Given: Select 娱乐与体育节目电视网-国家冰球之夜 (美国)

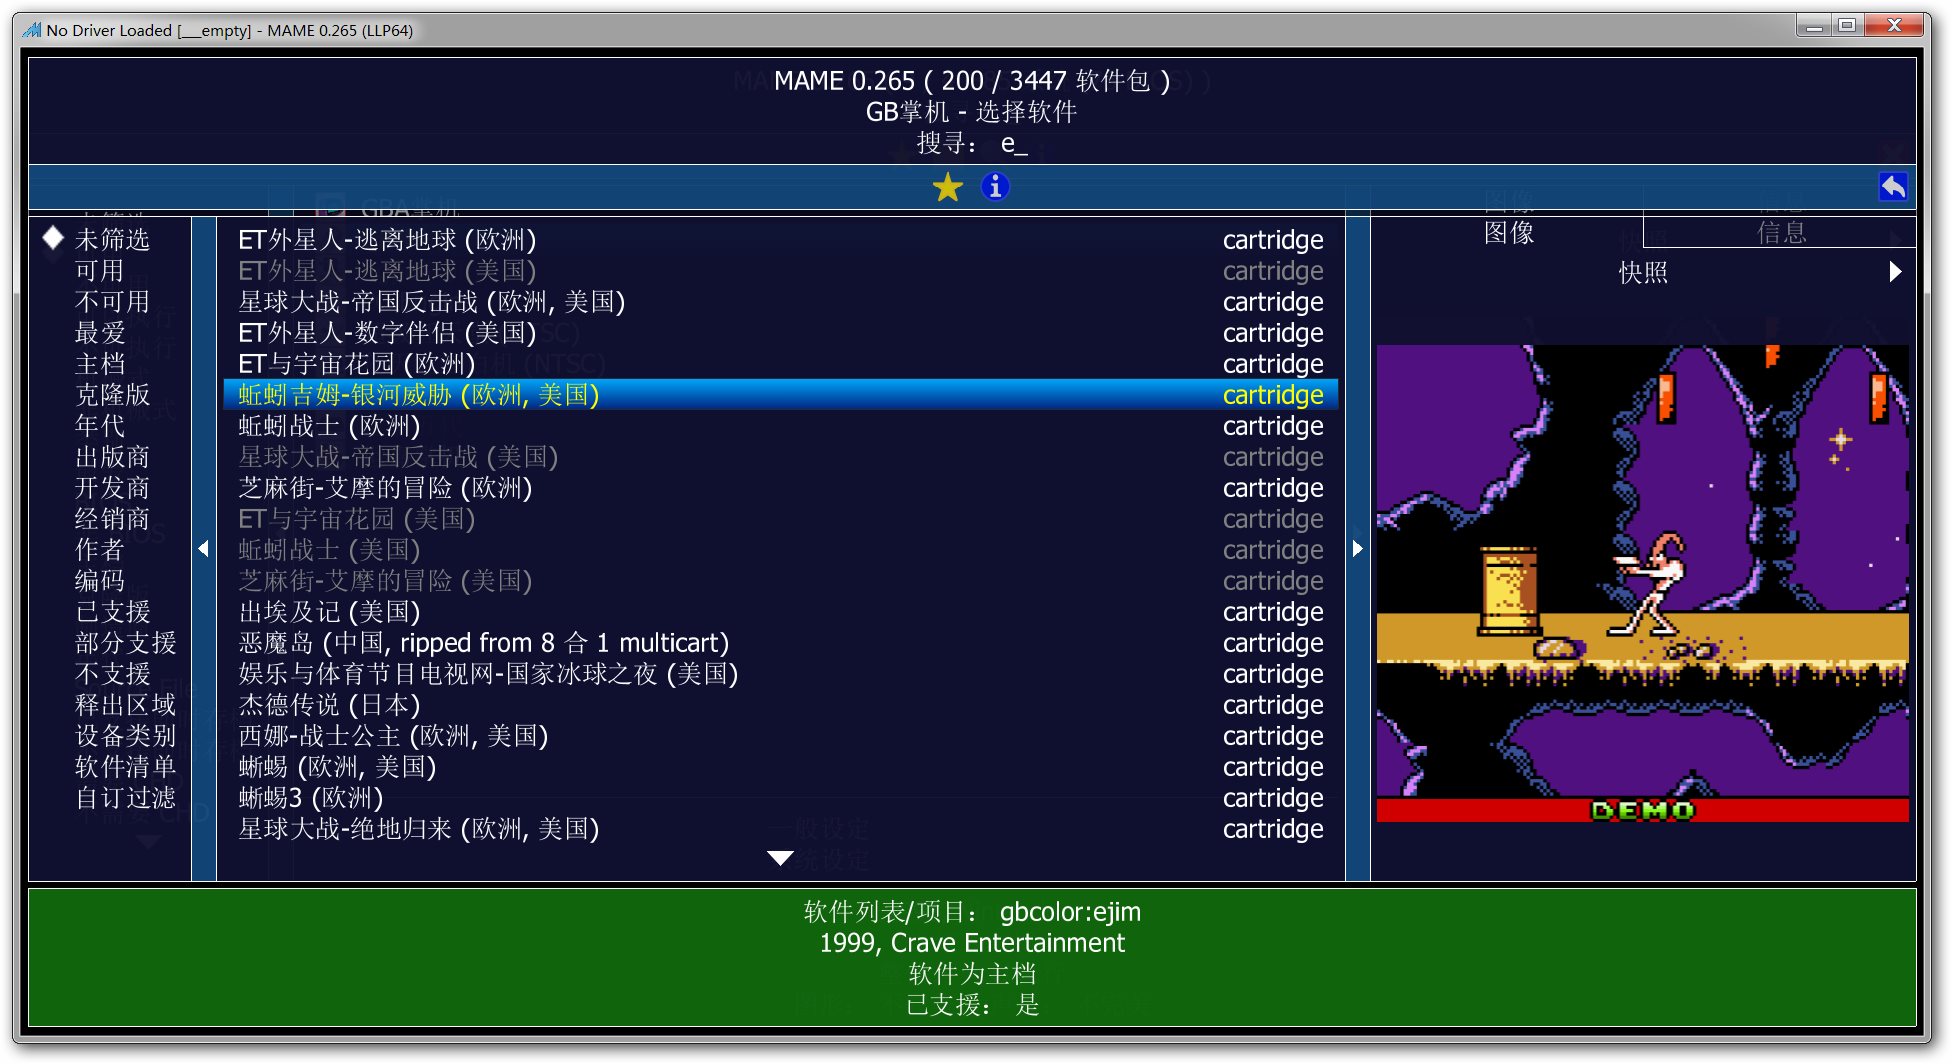Looking at the screenshot, I should (x=780, y=674).
